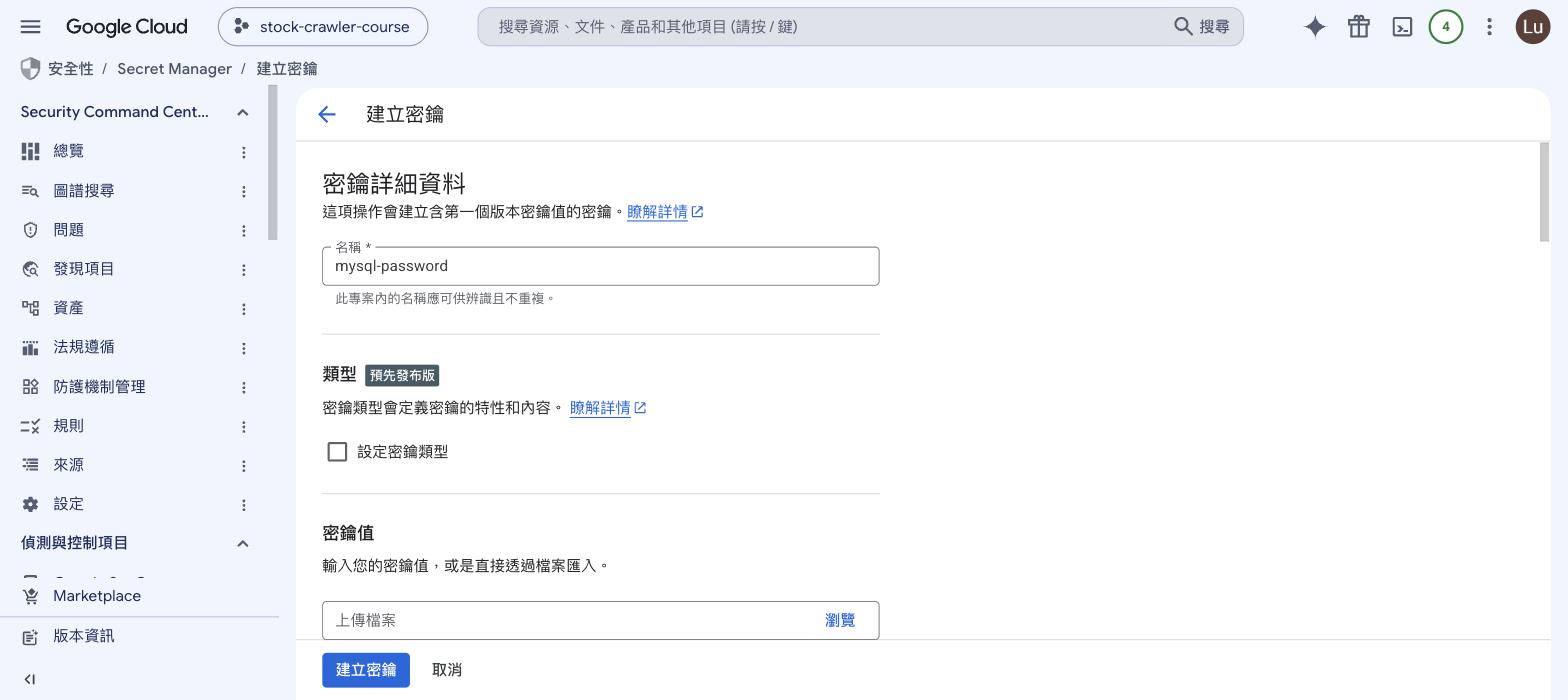Click the 上傳檔案 upload field
1568x700 pixels.
[x=600, y=620]
